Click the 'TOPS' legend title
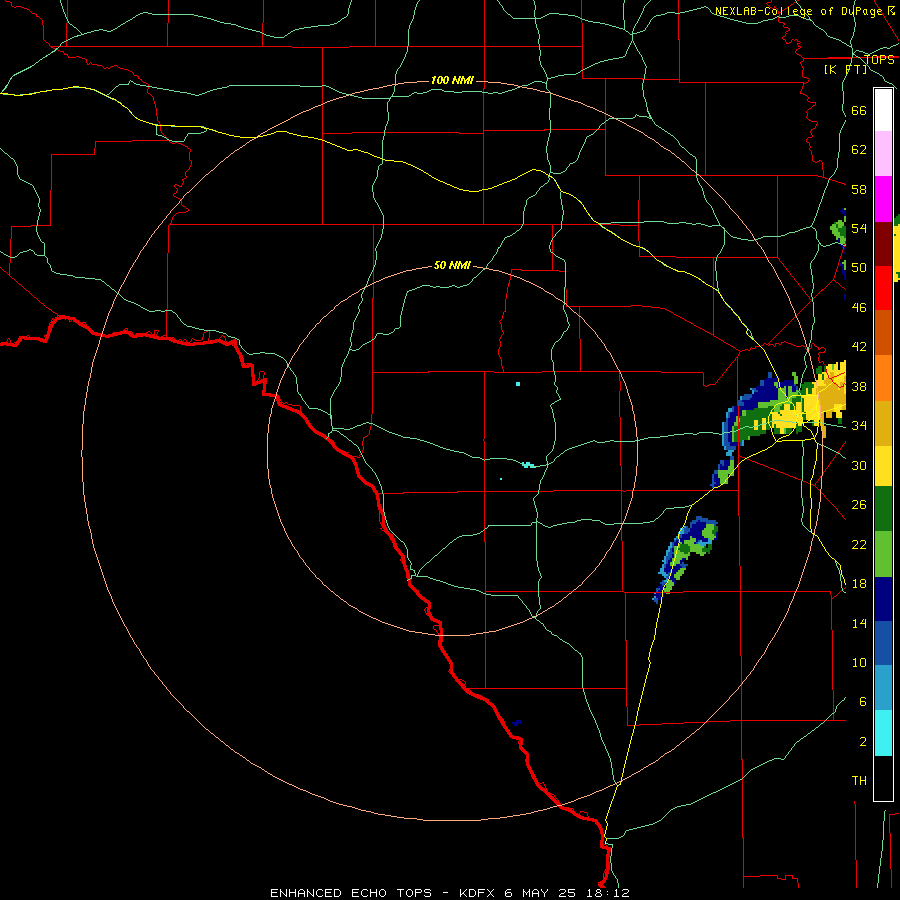Screen dimensions: 900x900 coord(879,59)
